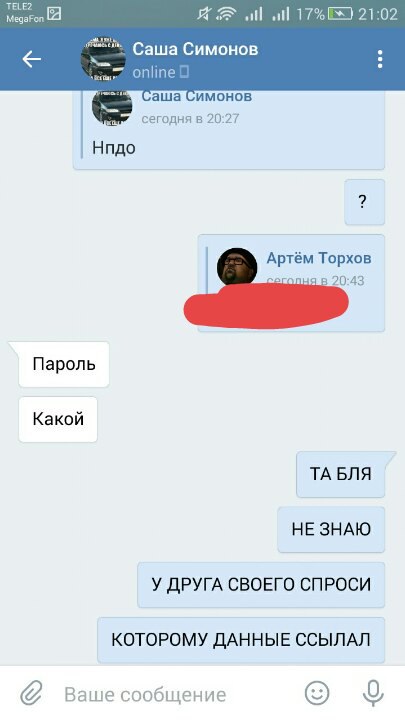Screen dimensions: 405x720
Task: Tap the Wi-Fi icon in status bar
Action: pyautogui.click(x=225, y=14)
